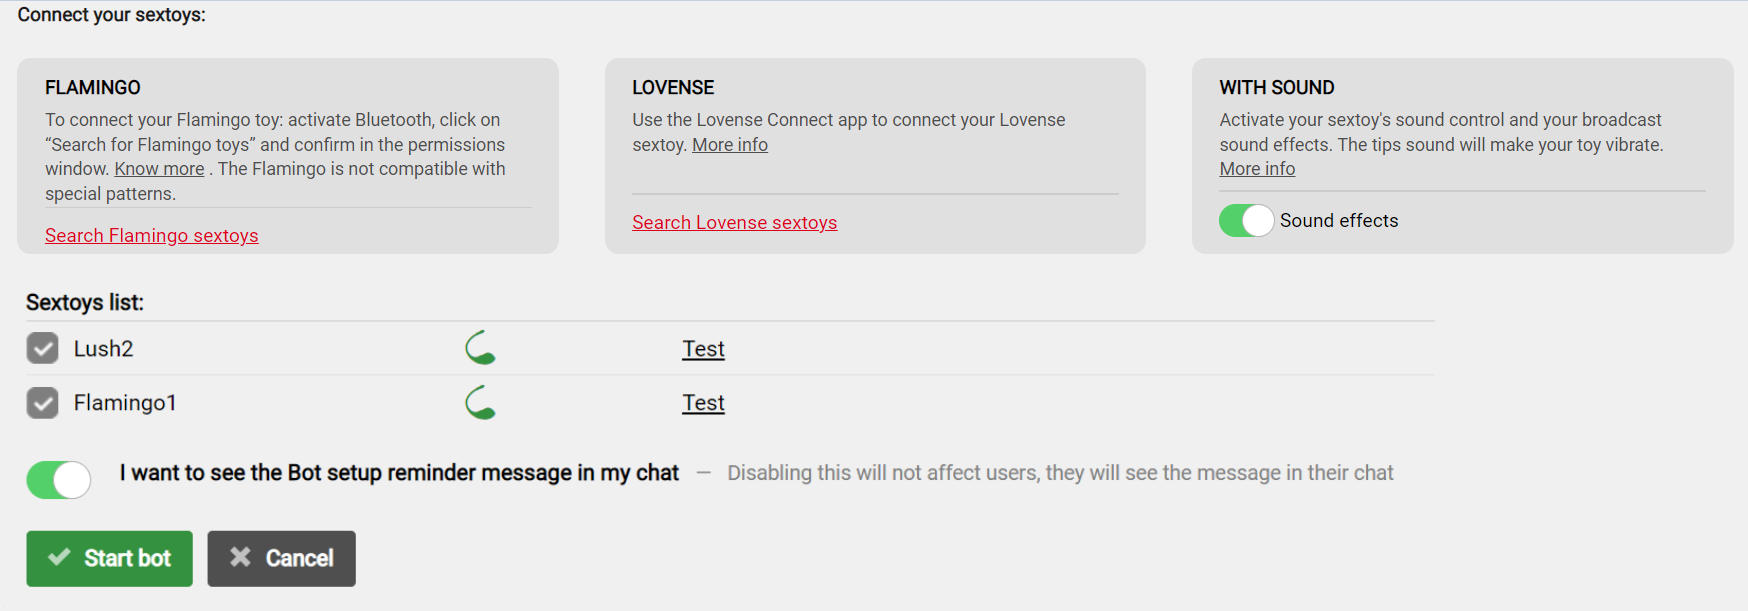Test the Lush2 toy
This screenshot has width=1748, height=611.
(x=703, y=348)
